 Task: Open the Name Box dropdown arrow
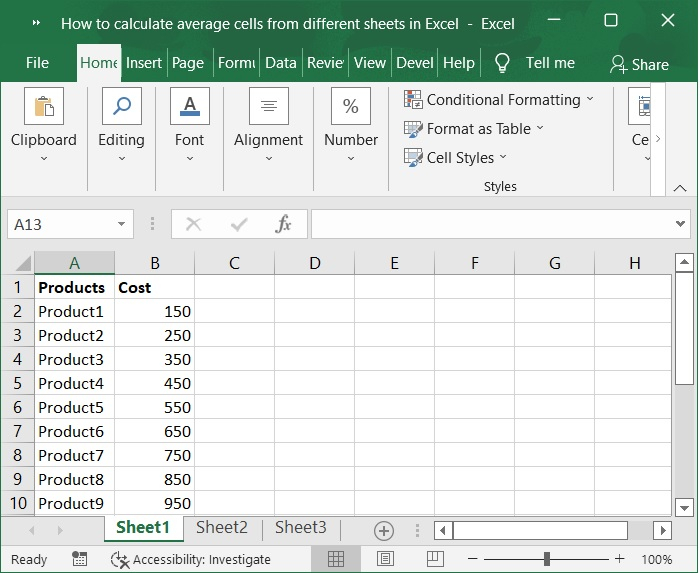(x=122, y=224)
